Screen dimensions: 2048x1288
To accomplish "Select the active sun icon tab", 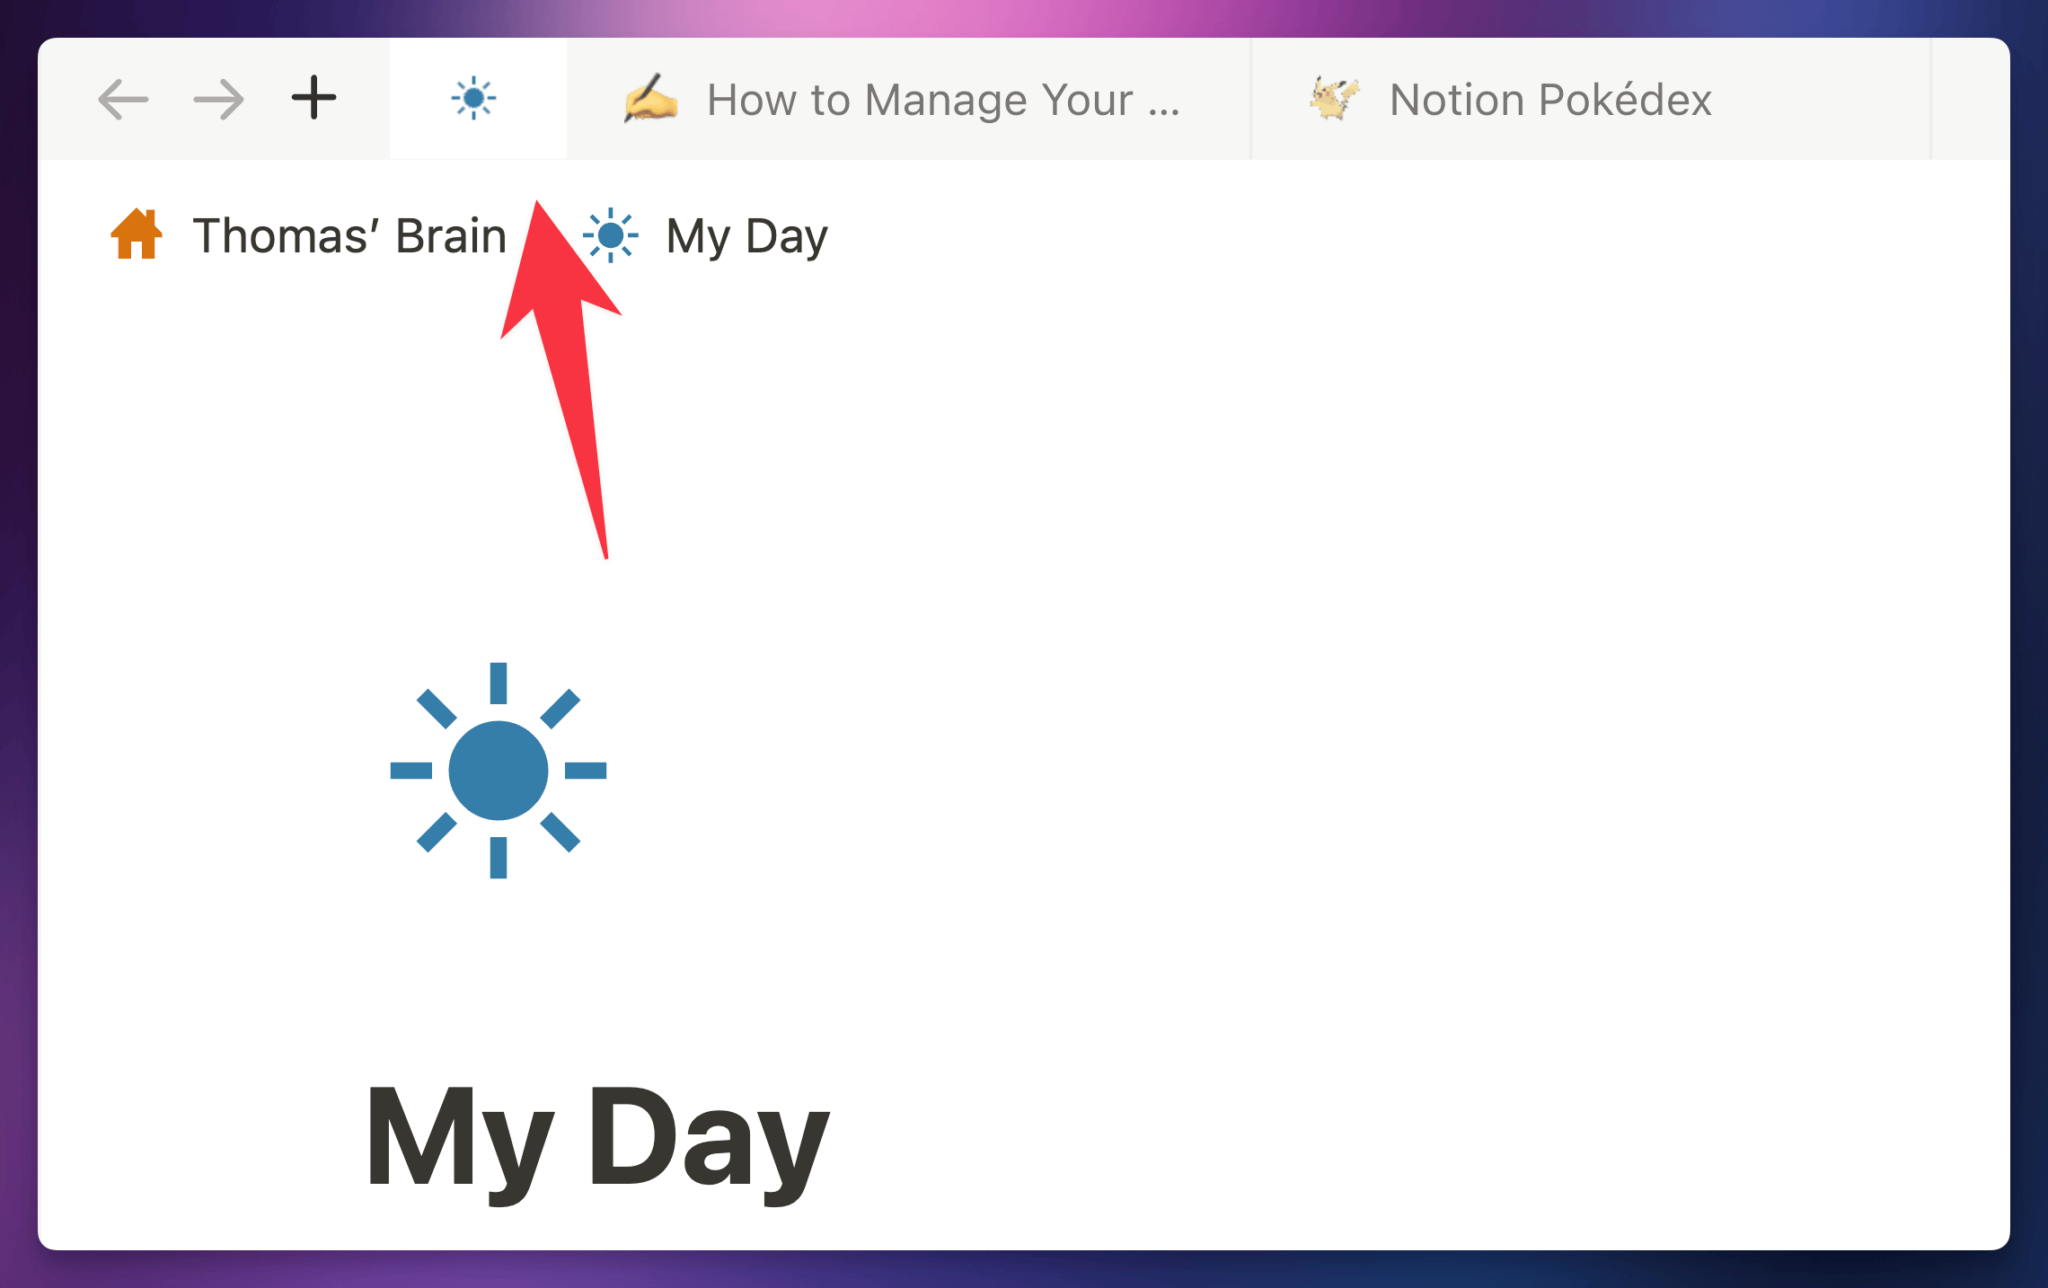I will tap(474, 98).
